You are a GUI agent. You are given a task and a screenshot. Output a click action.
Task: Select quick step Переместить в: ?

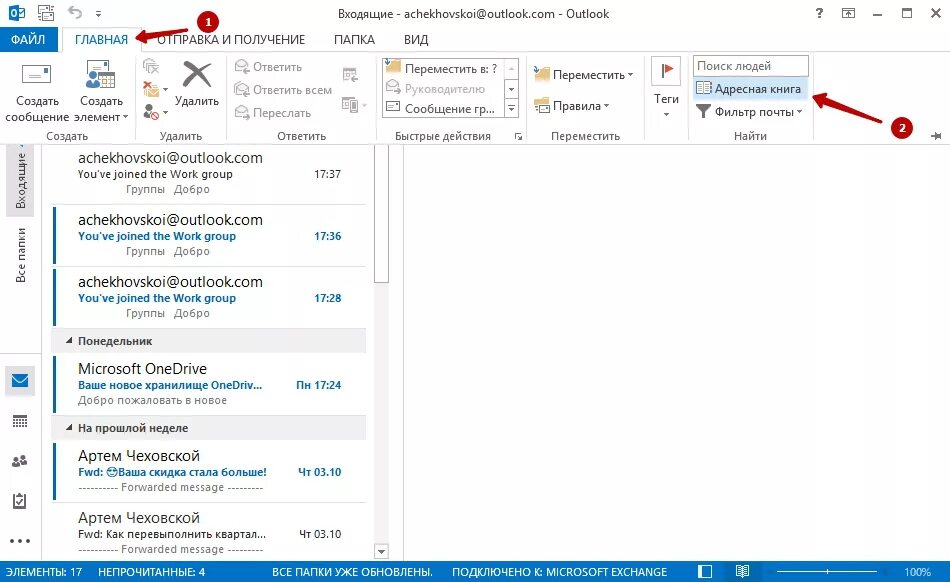443,68
